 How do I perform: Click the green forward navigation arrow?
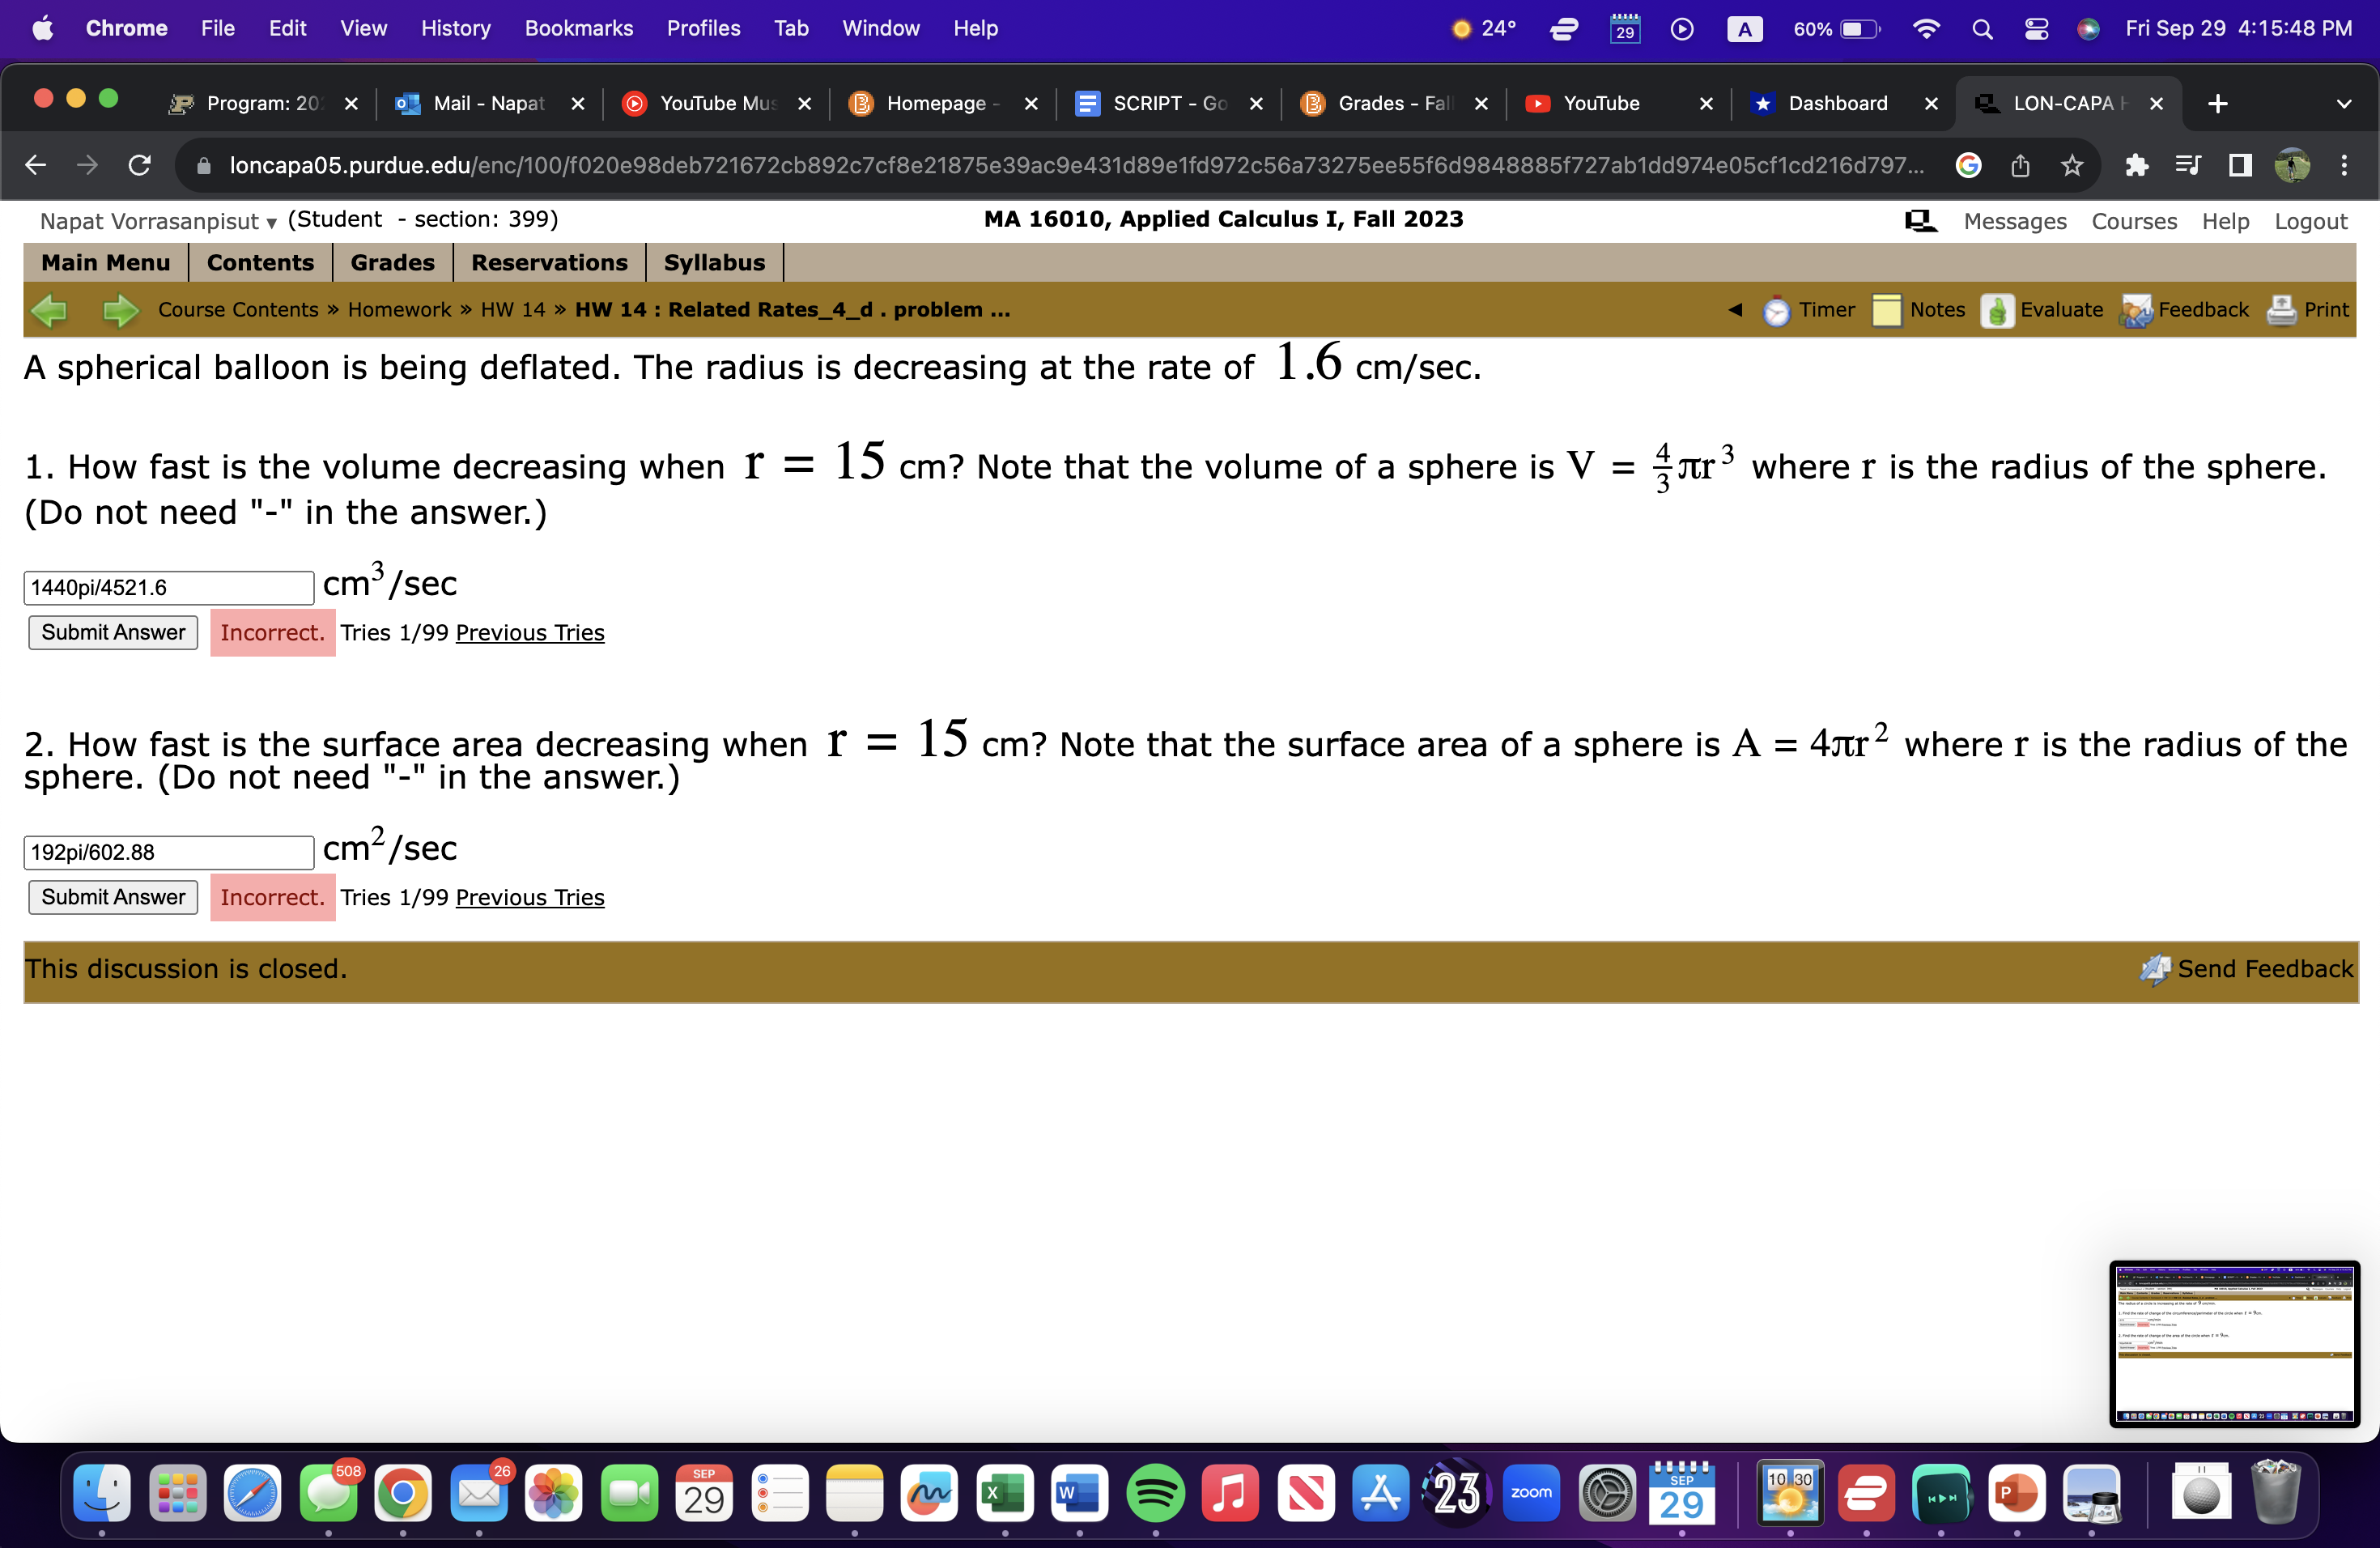click(x=119, y=310)
